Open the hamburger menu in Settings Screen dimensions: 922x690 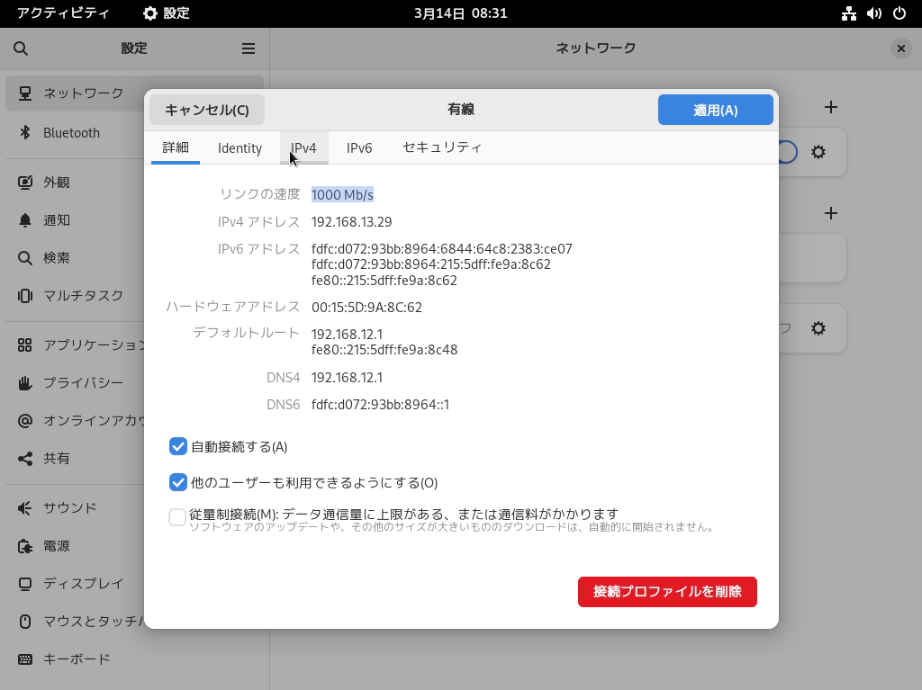tap(247, 47)
